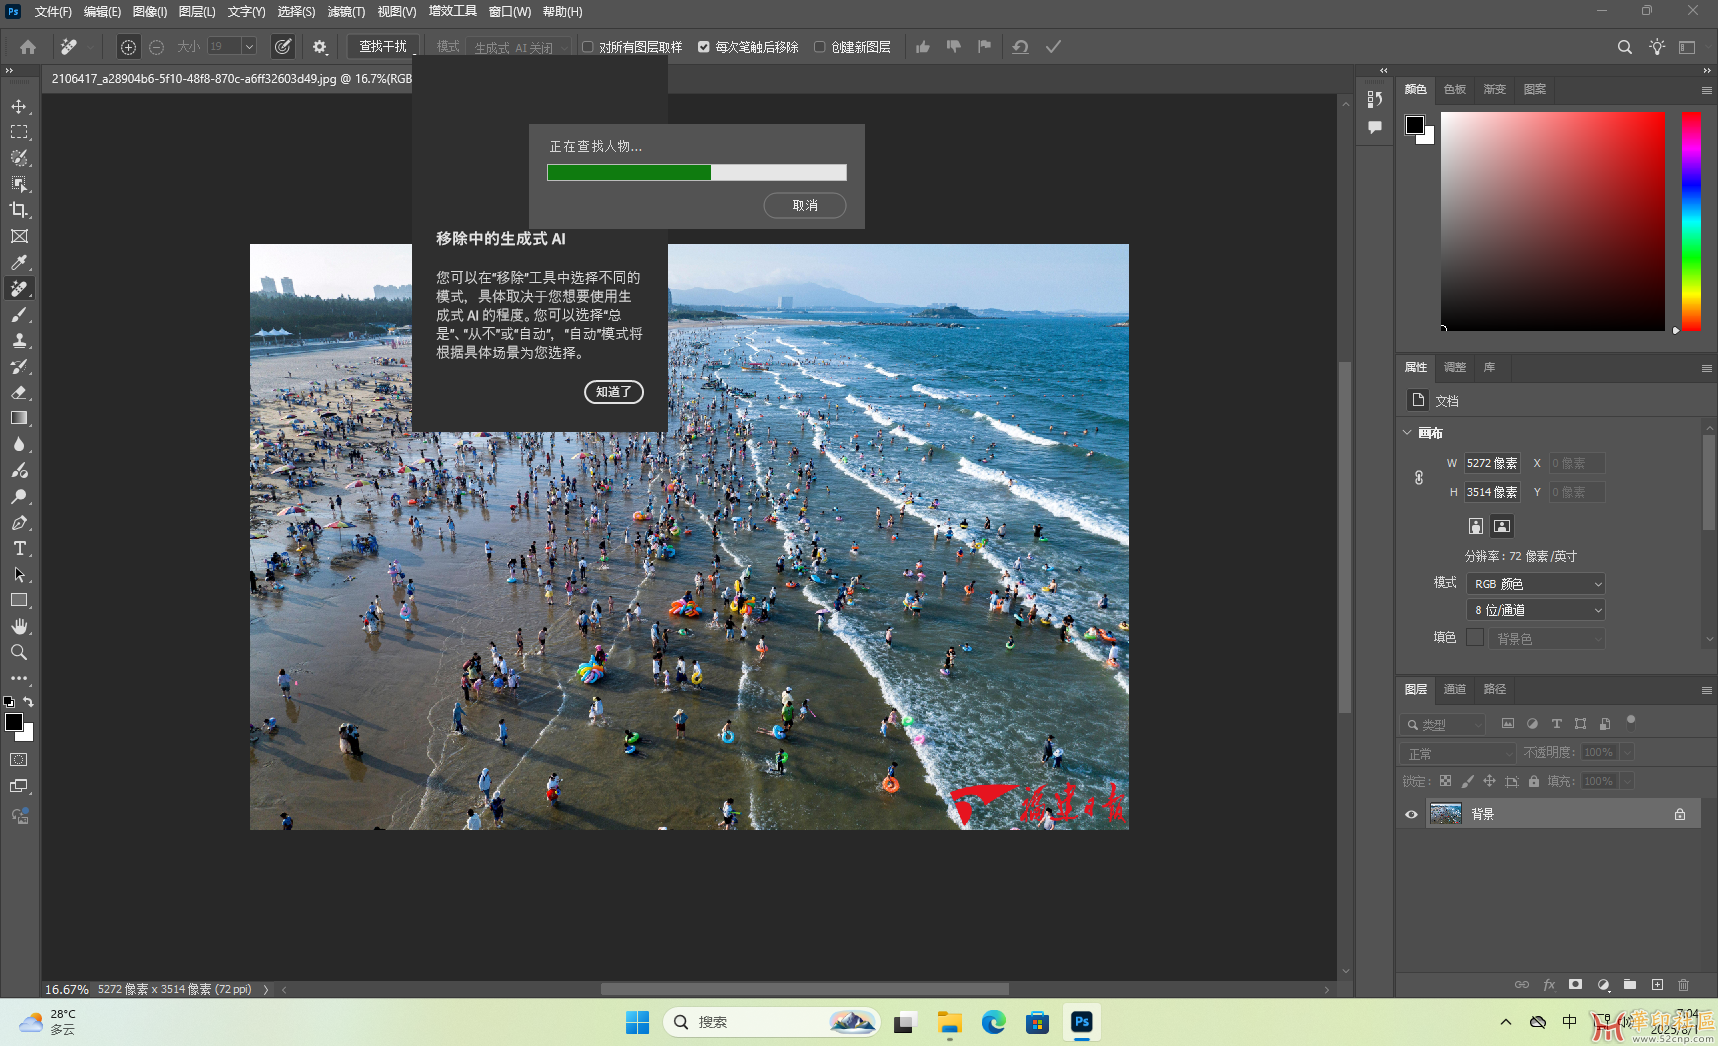Click the undo stroke arrow icon
Viewport: 1718px width, 1046px height.
pos(1020,47)
